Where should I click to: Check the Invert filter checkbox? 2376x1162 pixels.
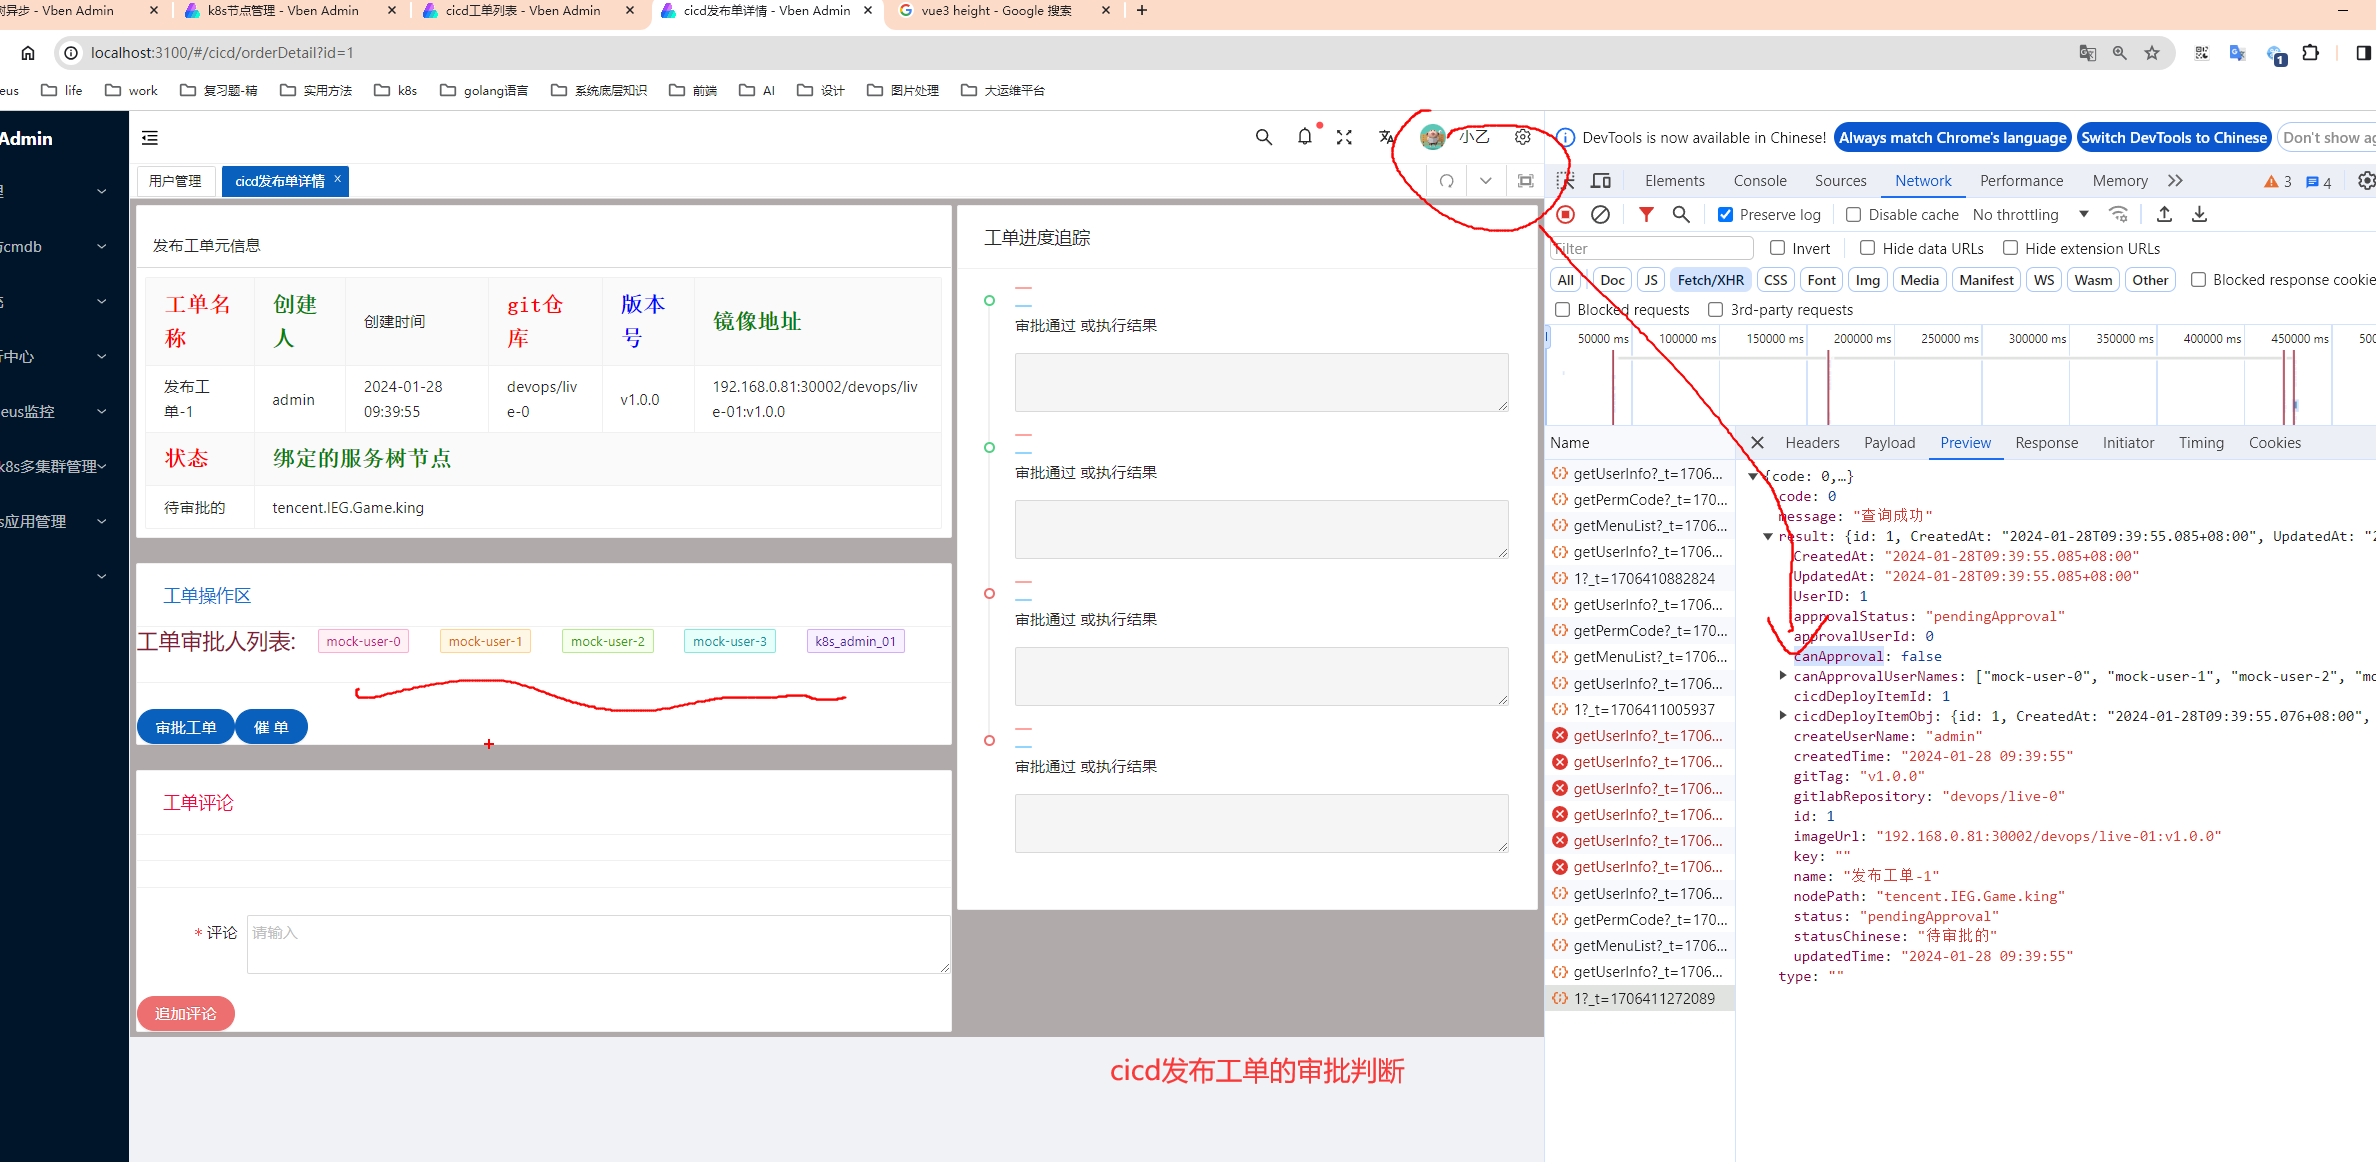pyautogui.click(x=1777, y=248)
